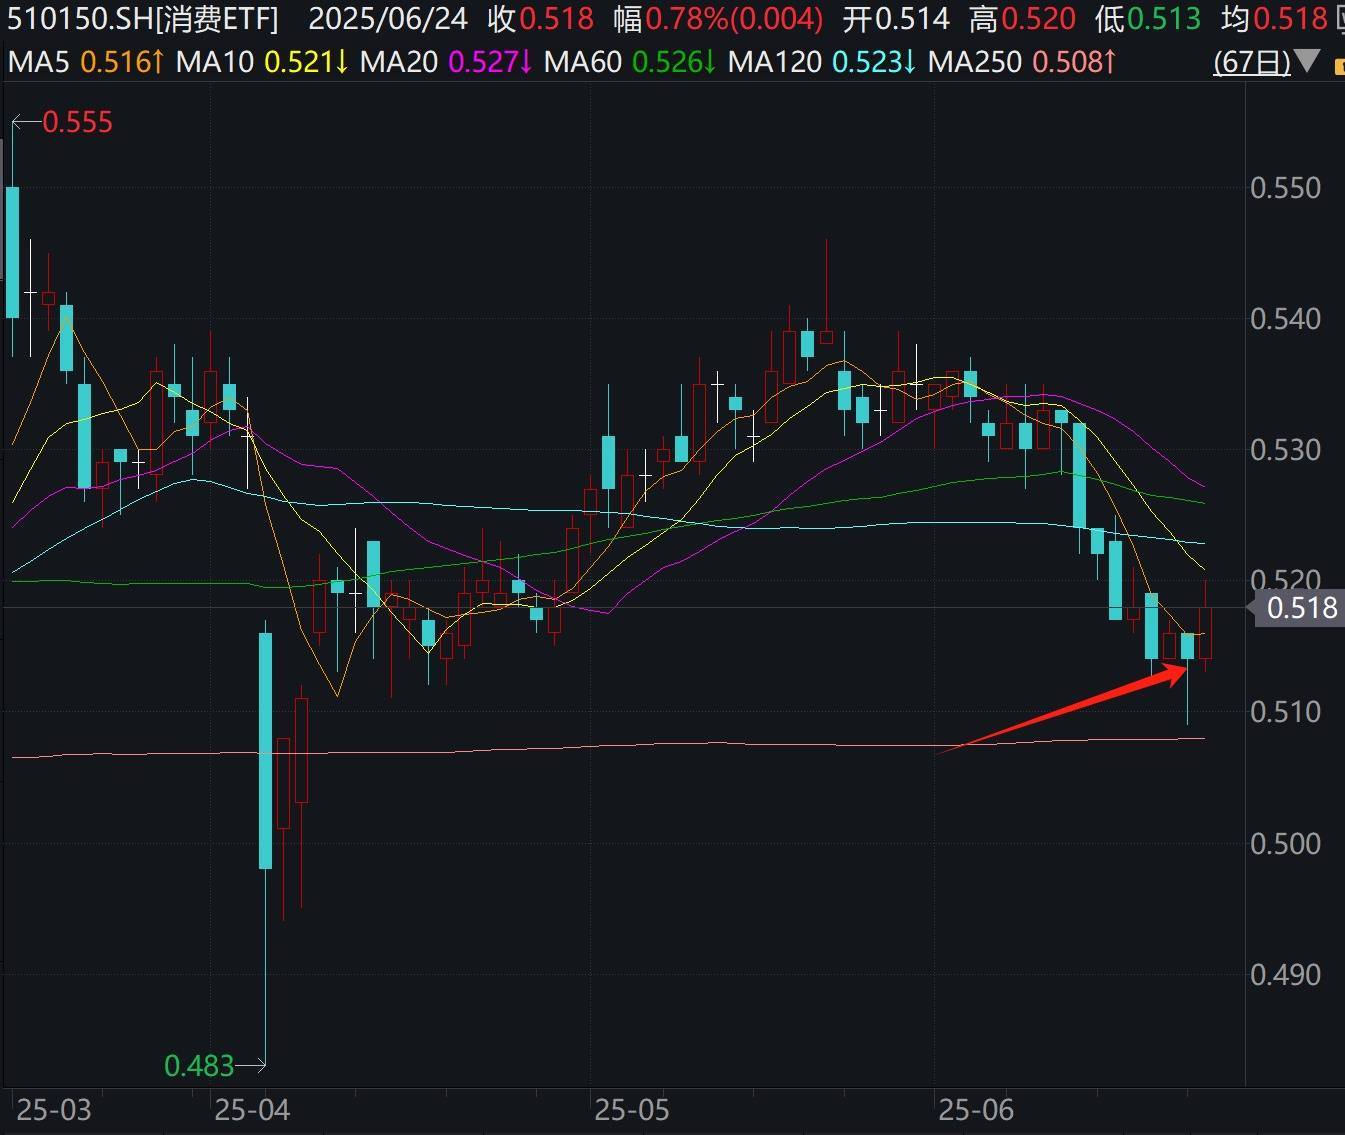Open the triangle dropdown beside 67日
This screenshot has width=1345, height=1135.
1307,62
